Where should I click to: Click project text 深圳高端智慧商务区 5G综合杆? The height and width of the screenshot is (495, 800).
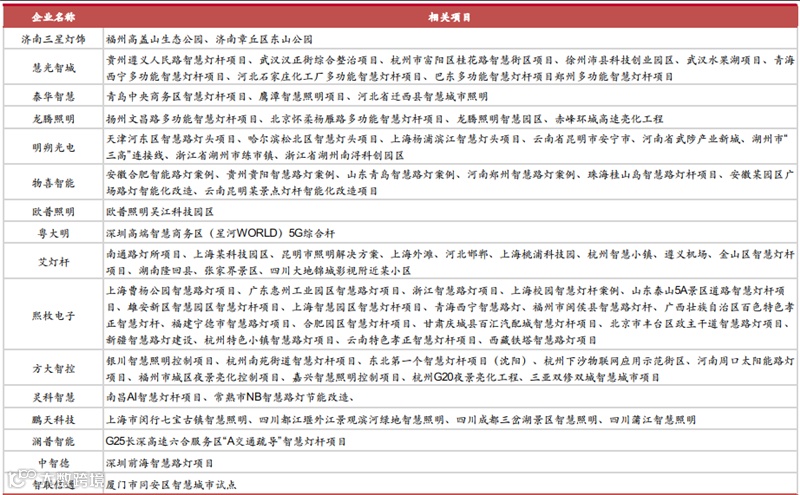point(220,233)
